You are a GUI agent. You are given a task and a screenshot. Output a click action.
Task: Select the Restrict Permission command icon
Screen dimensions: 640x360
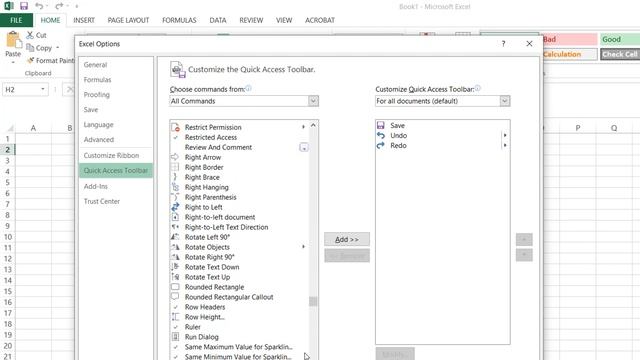pyautogui.click(x=176, y=127)
